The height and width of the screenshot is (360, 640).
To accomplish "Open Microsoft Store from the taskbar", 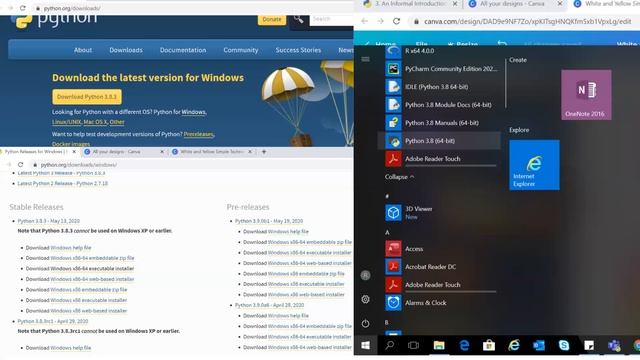I will 489,345.
